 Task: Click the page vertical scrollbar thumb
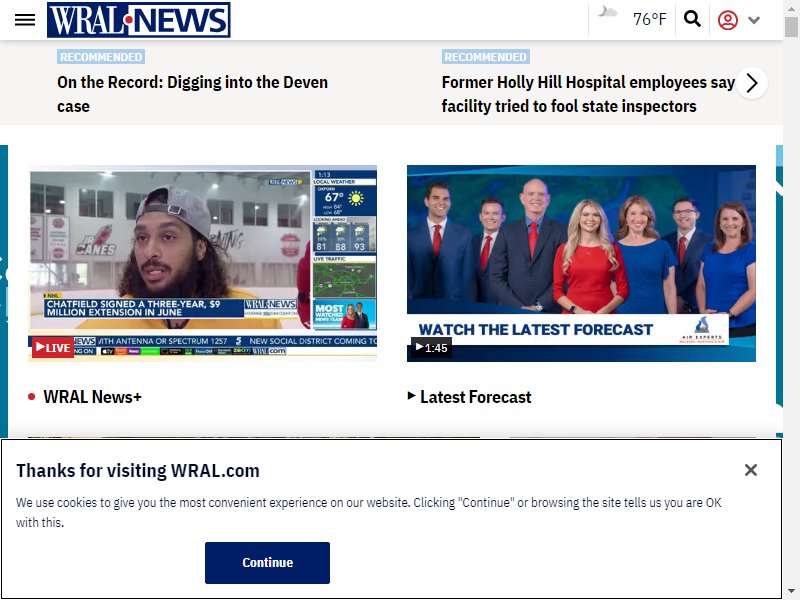pyautogui.click(x=791, y=27)
